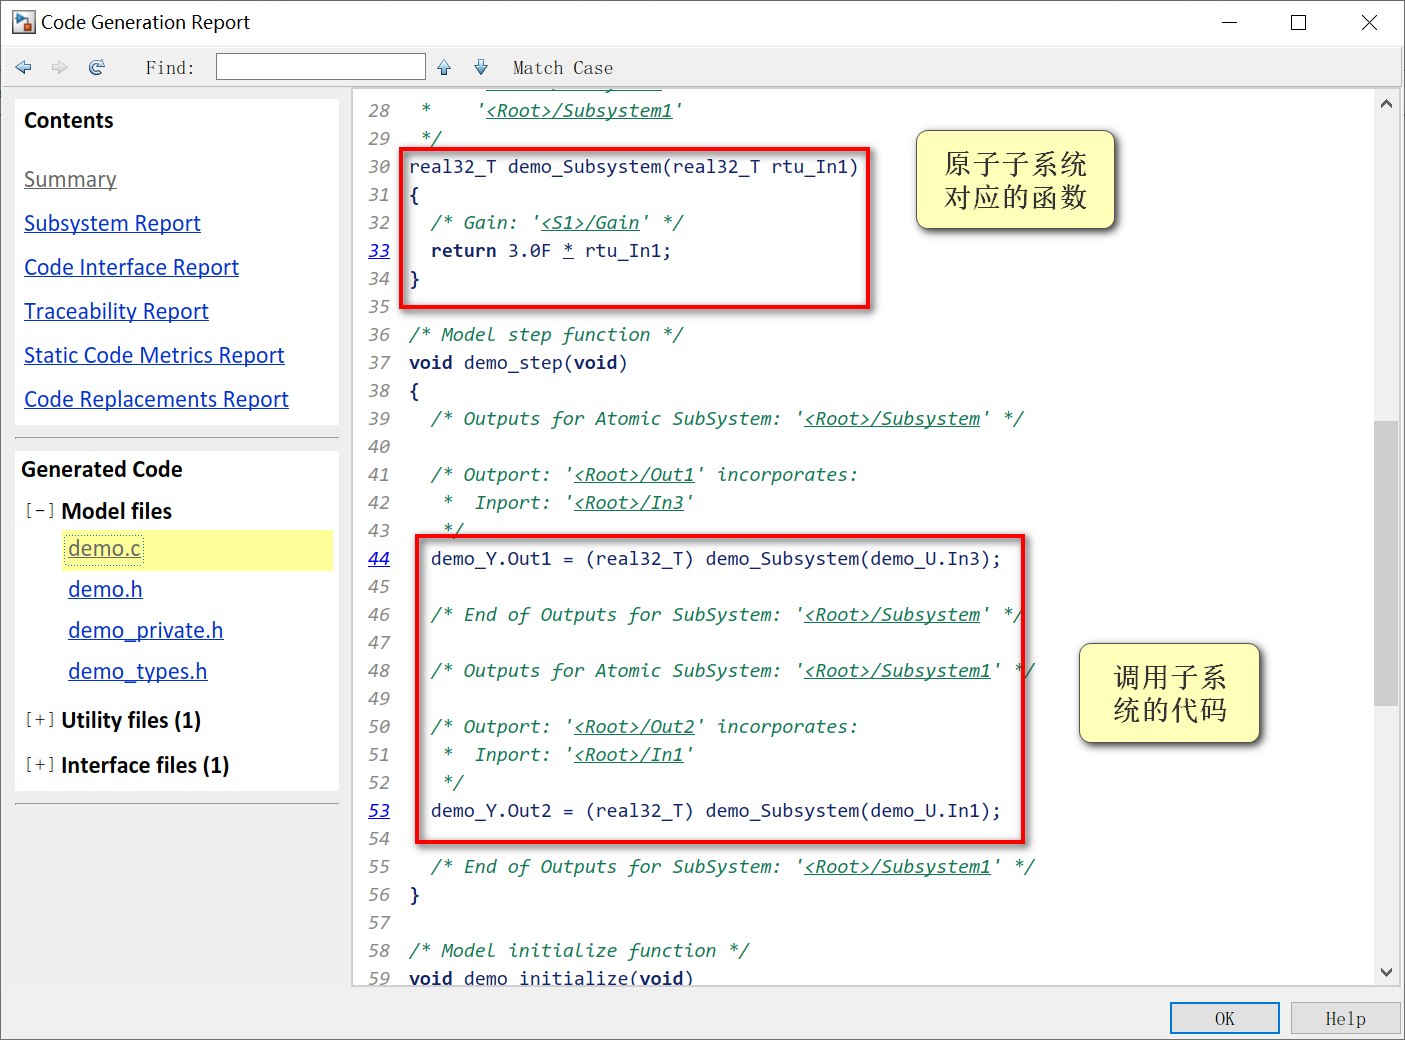Open the demo.h file

[x=105, y=590]
